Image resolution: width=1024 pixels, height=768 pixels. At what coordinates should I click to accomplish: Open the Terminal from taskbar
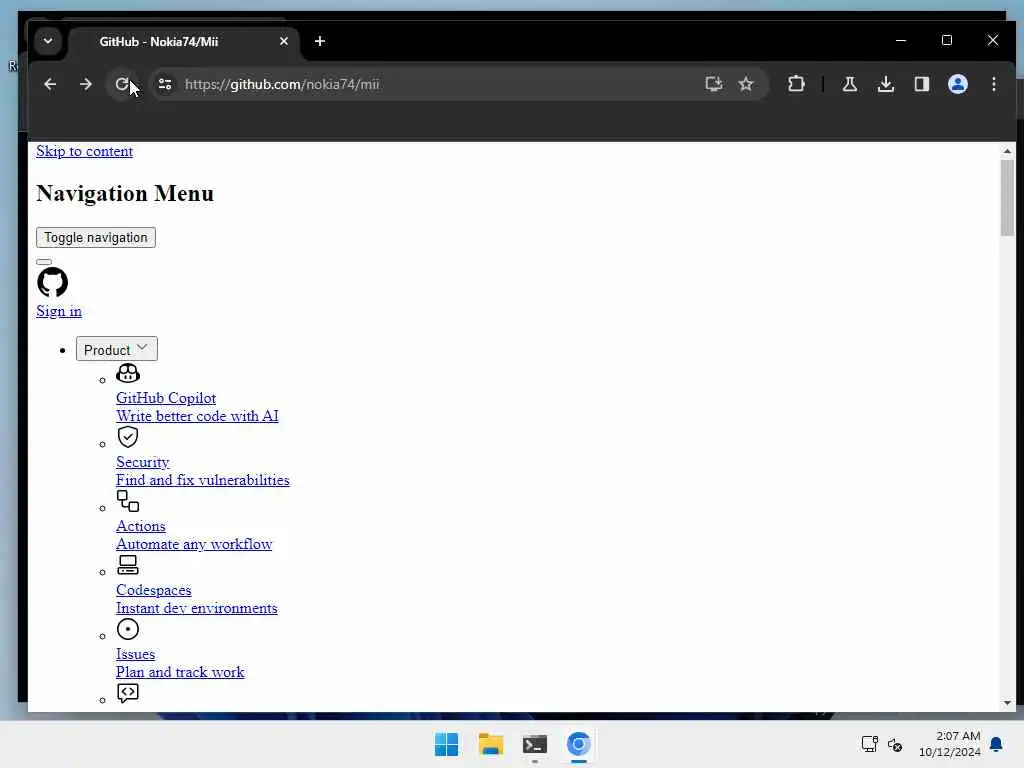pos(535,744)
